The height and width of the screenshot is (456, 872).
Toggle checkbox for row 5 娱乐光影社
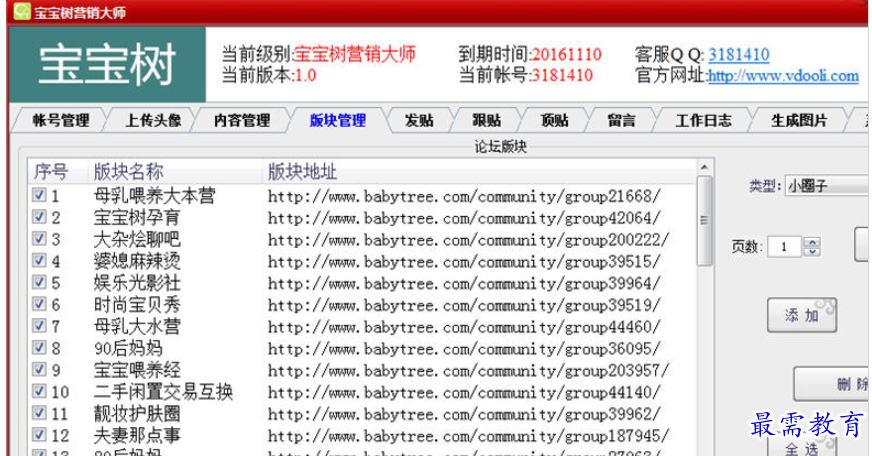click(x=39, y=282)
